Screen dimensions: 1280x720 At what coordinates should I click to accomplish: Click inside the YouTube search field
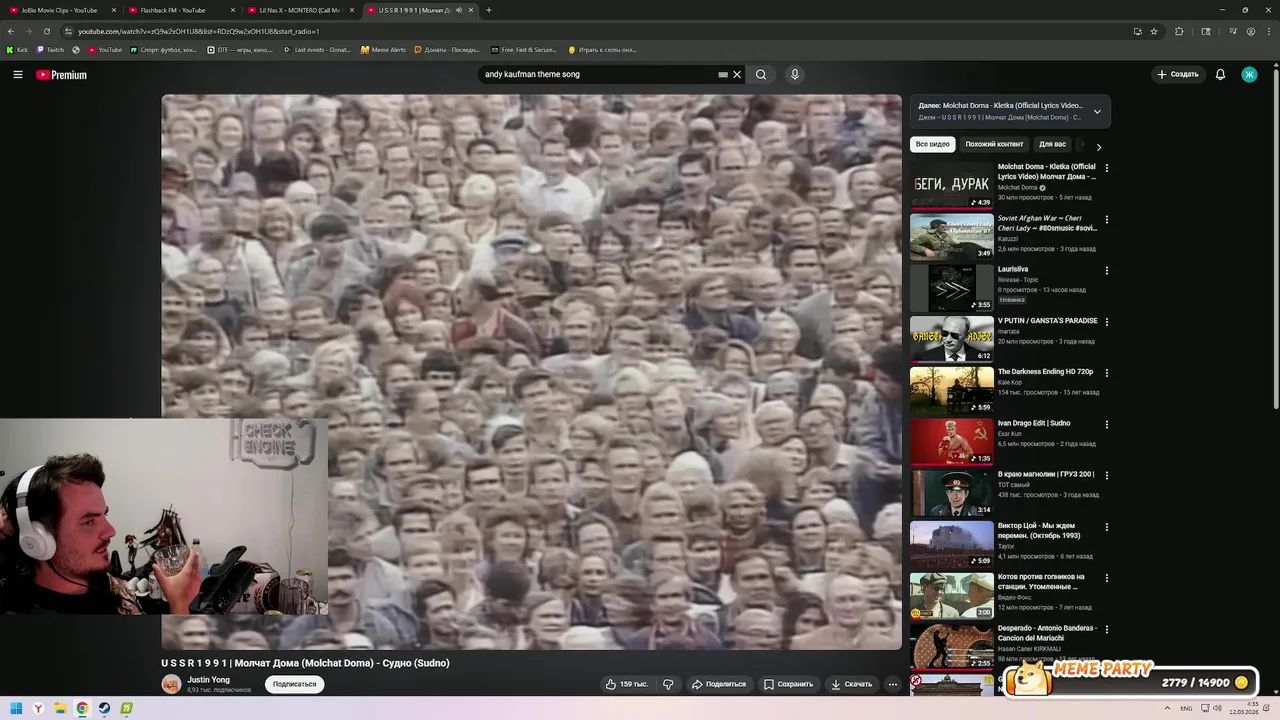tap(598, 74)
